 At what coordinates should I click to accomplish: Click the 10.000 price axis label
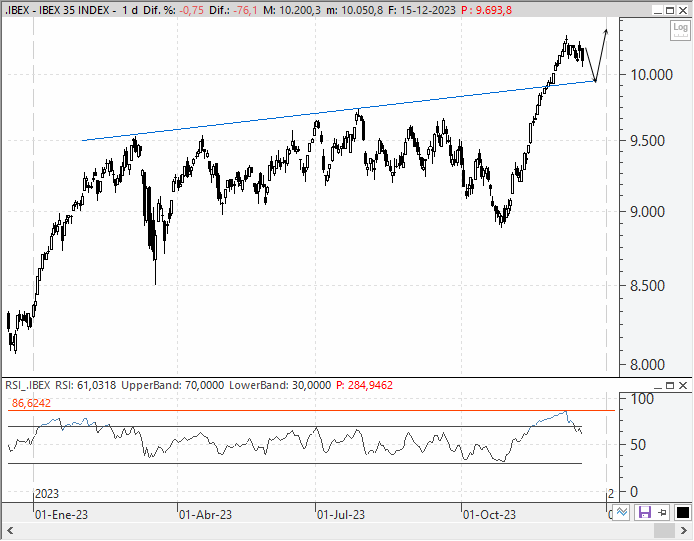652,75
